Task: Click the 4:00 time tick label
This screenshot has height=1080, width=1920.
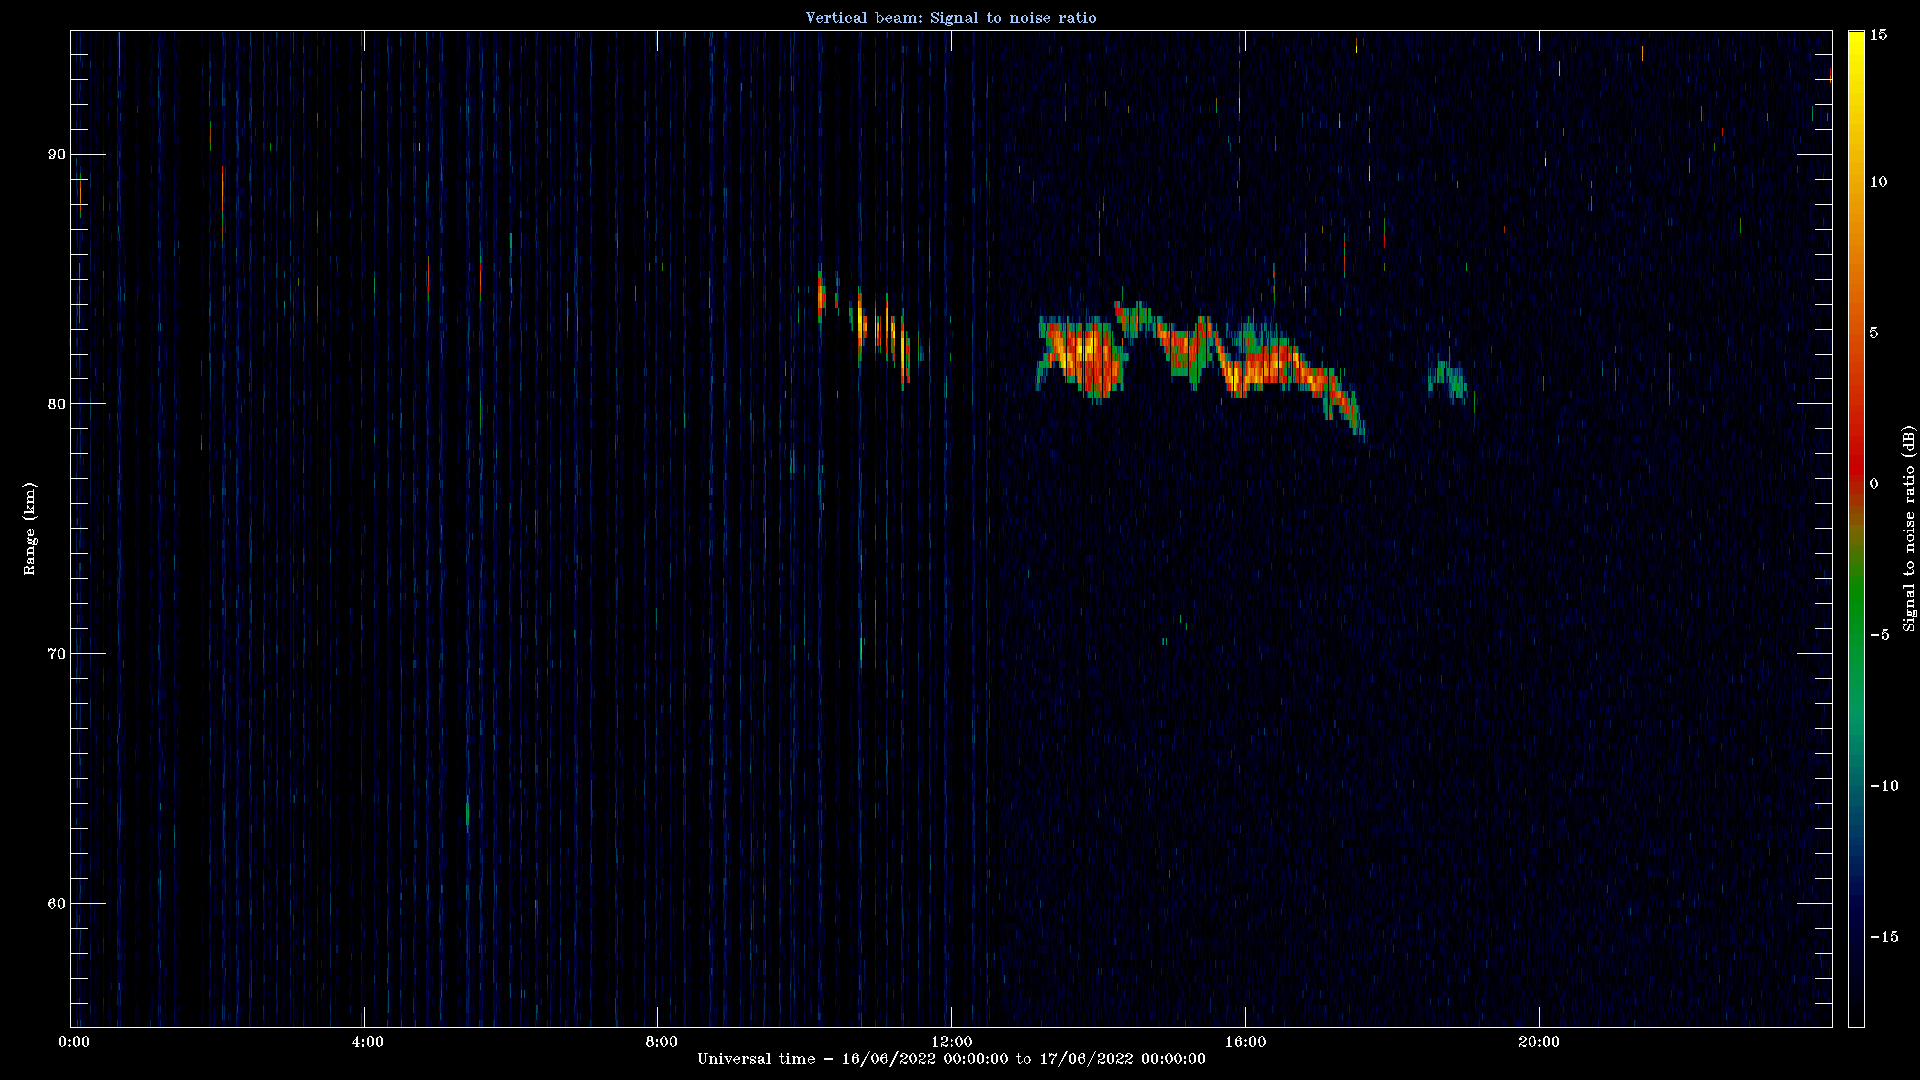Action: (367, 1042)
